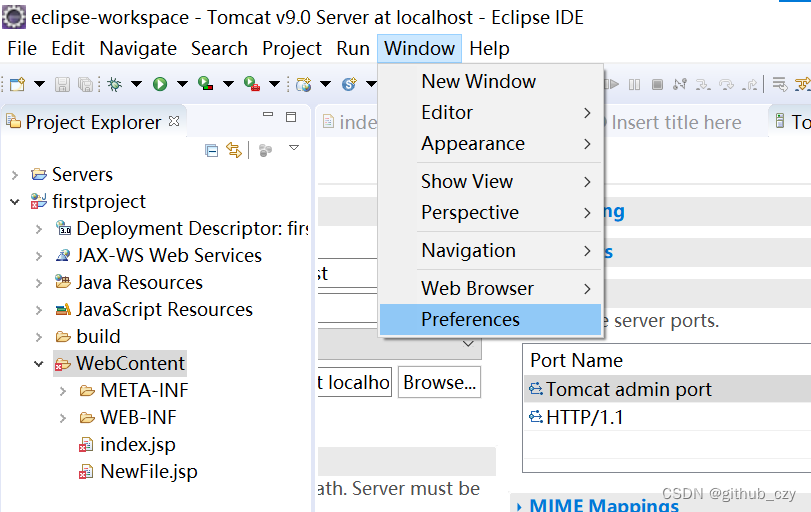Image resolution: width=811 pixels, height=512 pixels.
Task: Expand the WEB-INF folder
Action: coord(63,418)
